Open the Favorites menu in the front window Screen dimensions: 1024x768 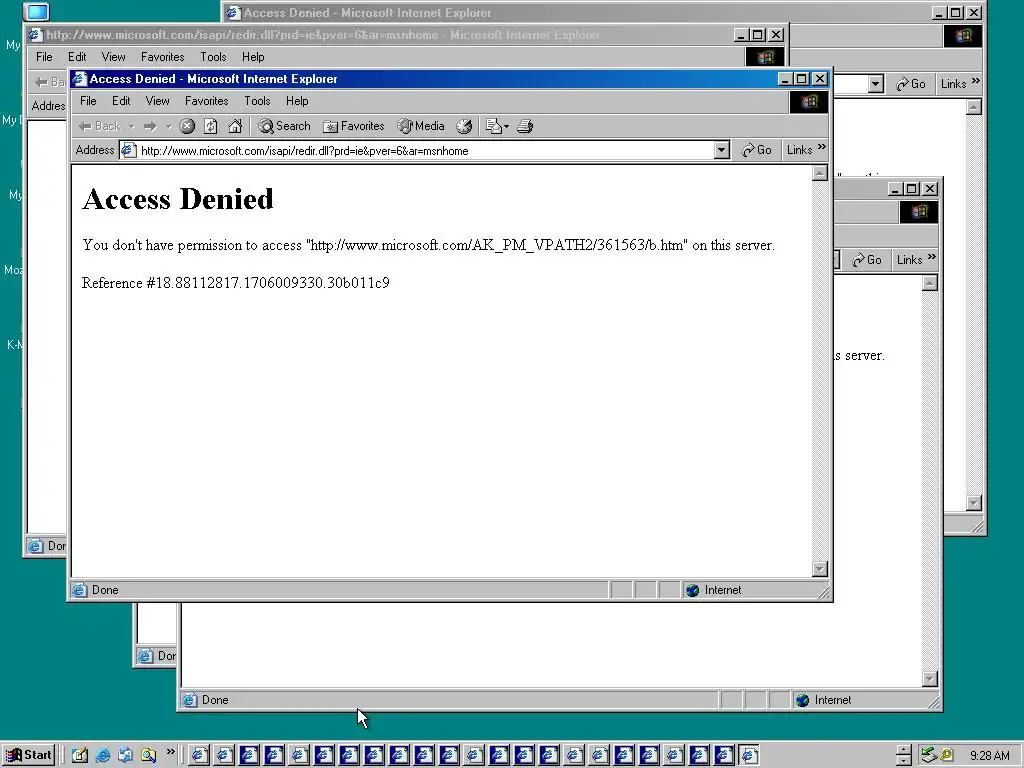[206, 101]
